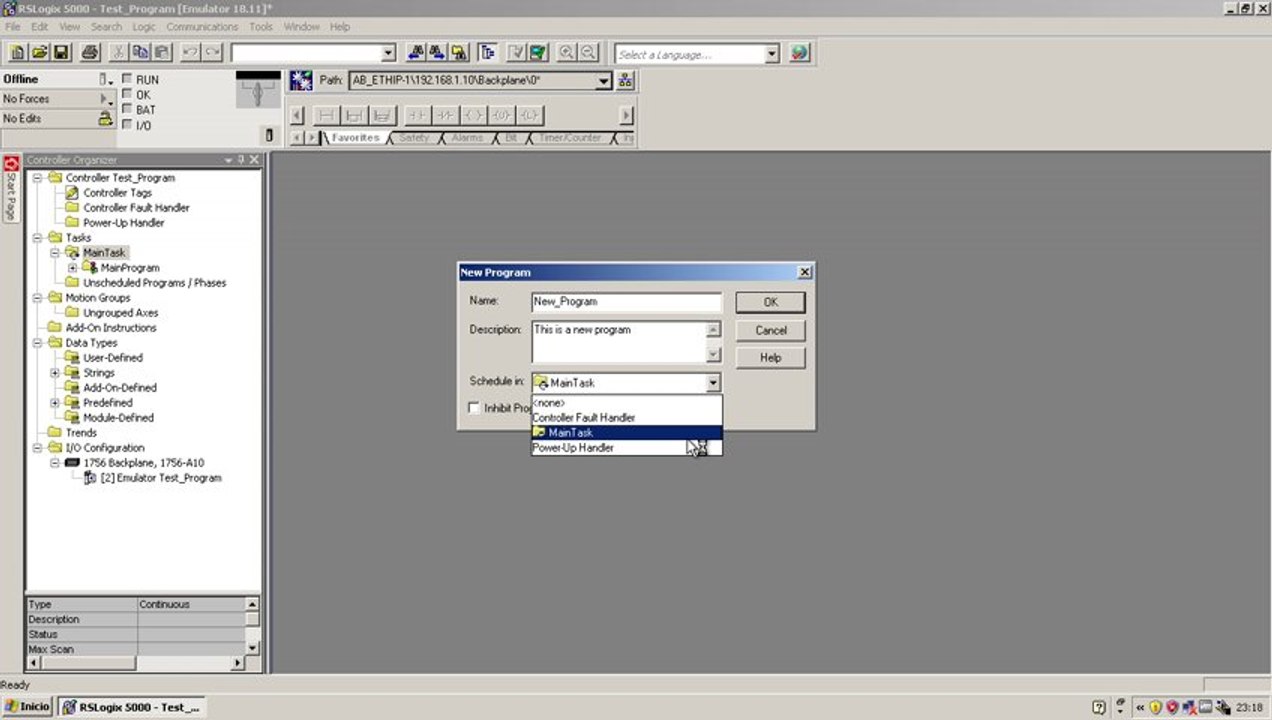Expand the Strings data type node
This screenshot has width=1272, height=720.
(x=56, y=373)
